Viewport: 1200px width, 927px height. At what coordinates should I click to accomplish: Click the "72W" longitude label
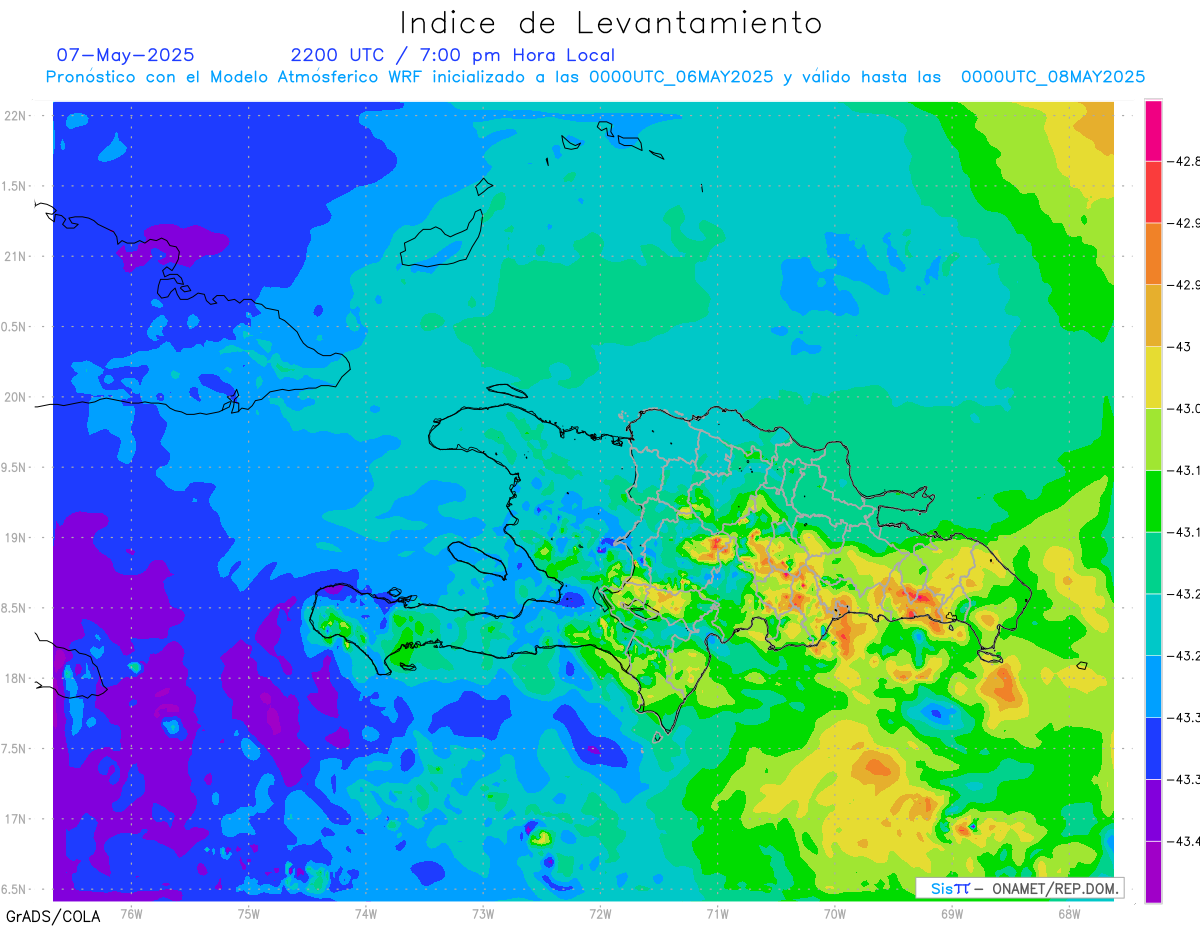tap(600, 913)
